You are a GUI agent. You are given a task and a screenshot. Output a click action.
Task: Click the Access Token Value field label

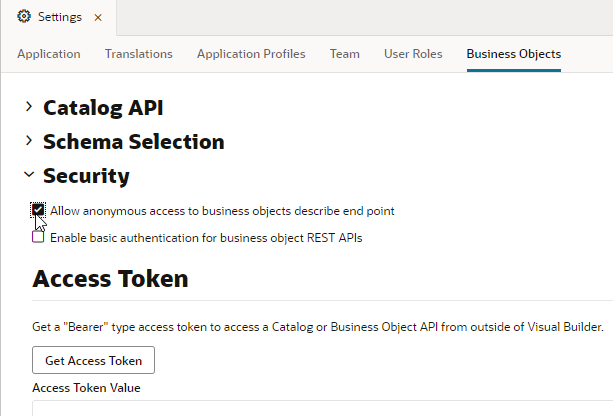(86, 388)
